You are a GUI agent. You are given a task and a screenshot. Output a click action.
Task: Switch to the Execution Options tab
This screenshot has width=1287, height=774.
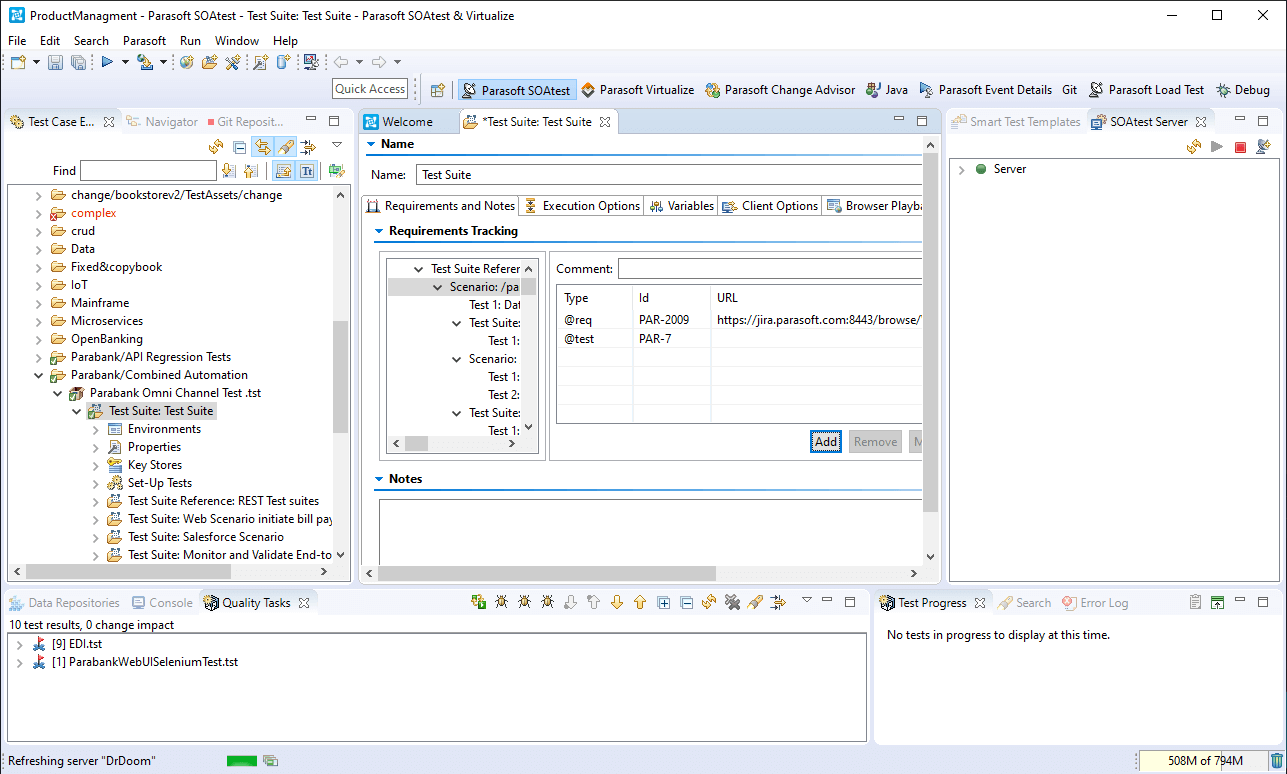tap(582, 206)
